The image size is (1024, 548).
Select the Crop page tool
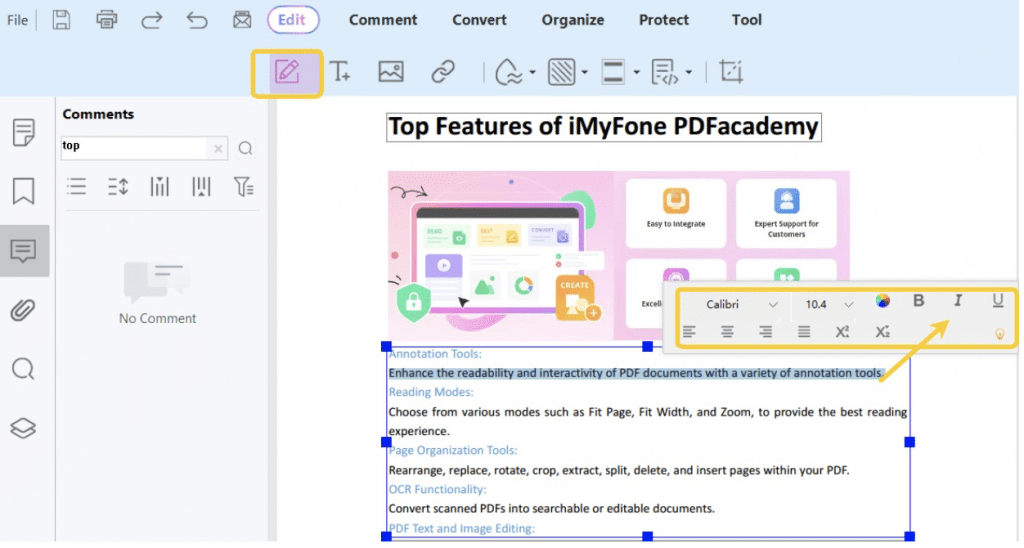pyautogui.click(x=731, y=71)
